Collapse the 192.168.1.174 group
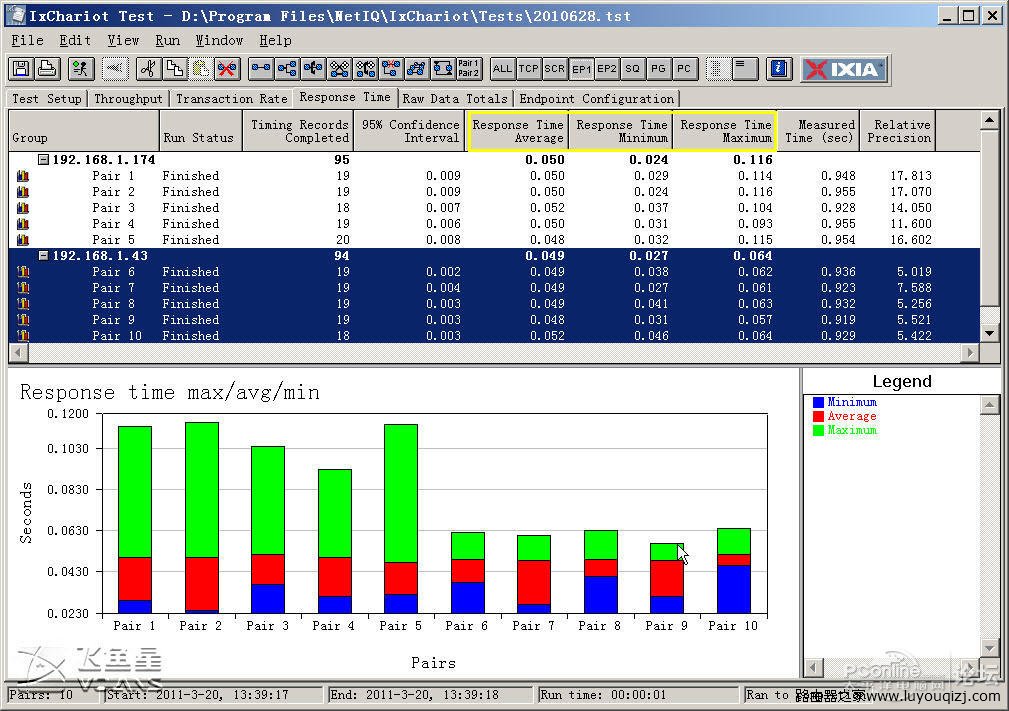 (x=43, y=160)
